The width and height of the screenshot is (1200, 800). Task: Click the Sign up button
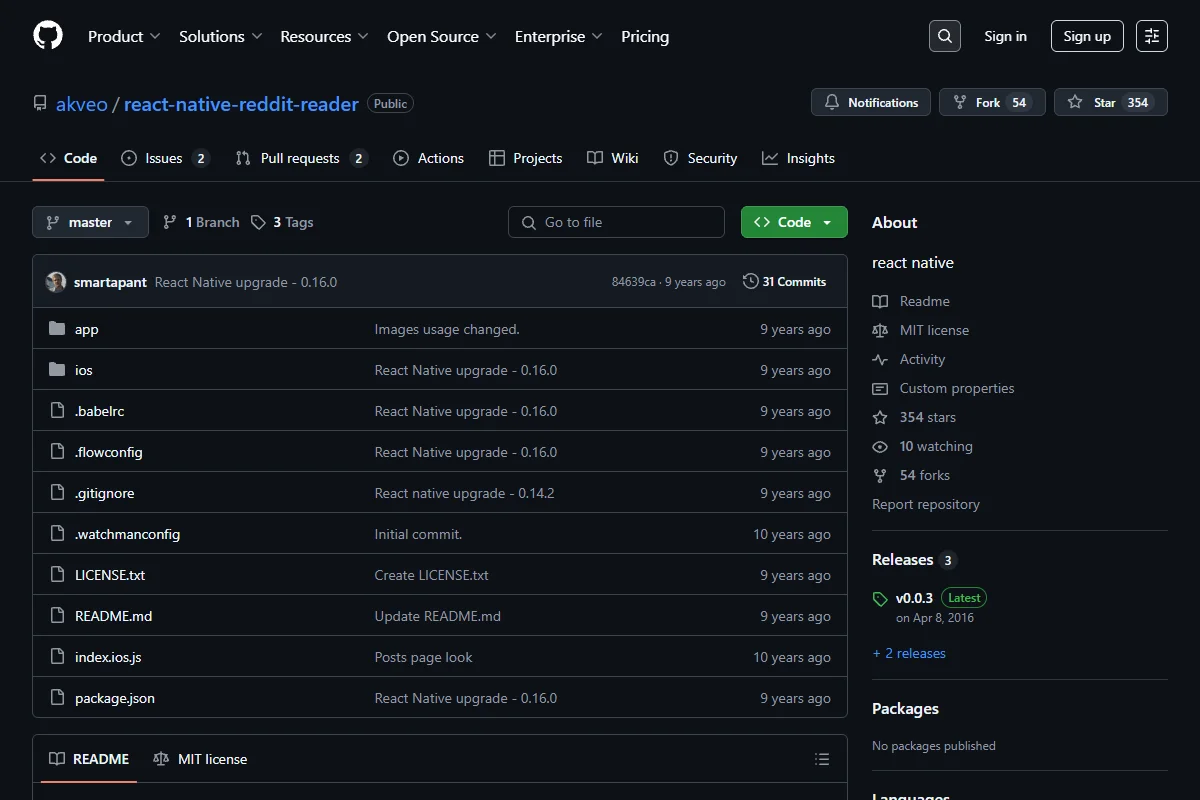pos(1087,36)
